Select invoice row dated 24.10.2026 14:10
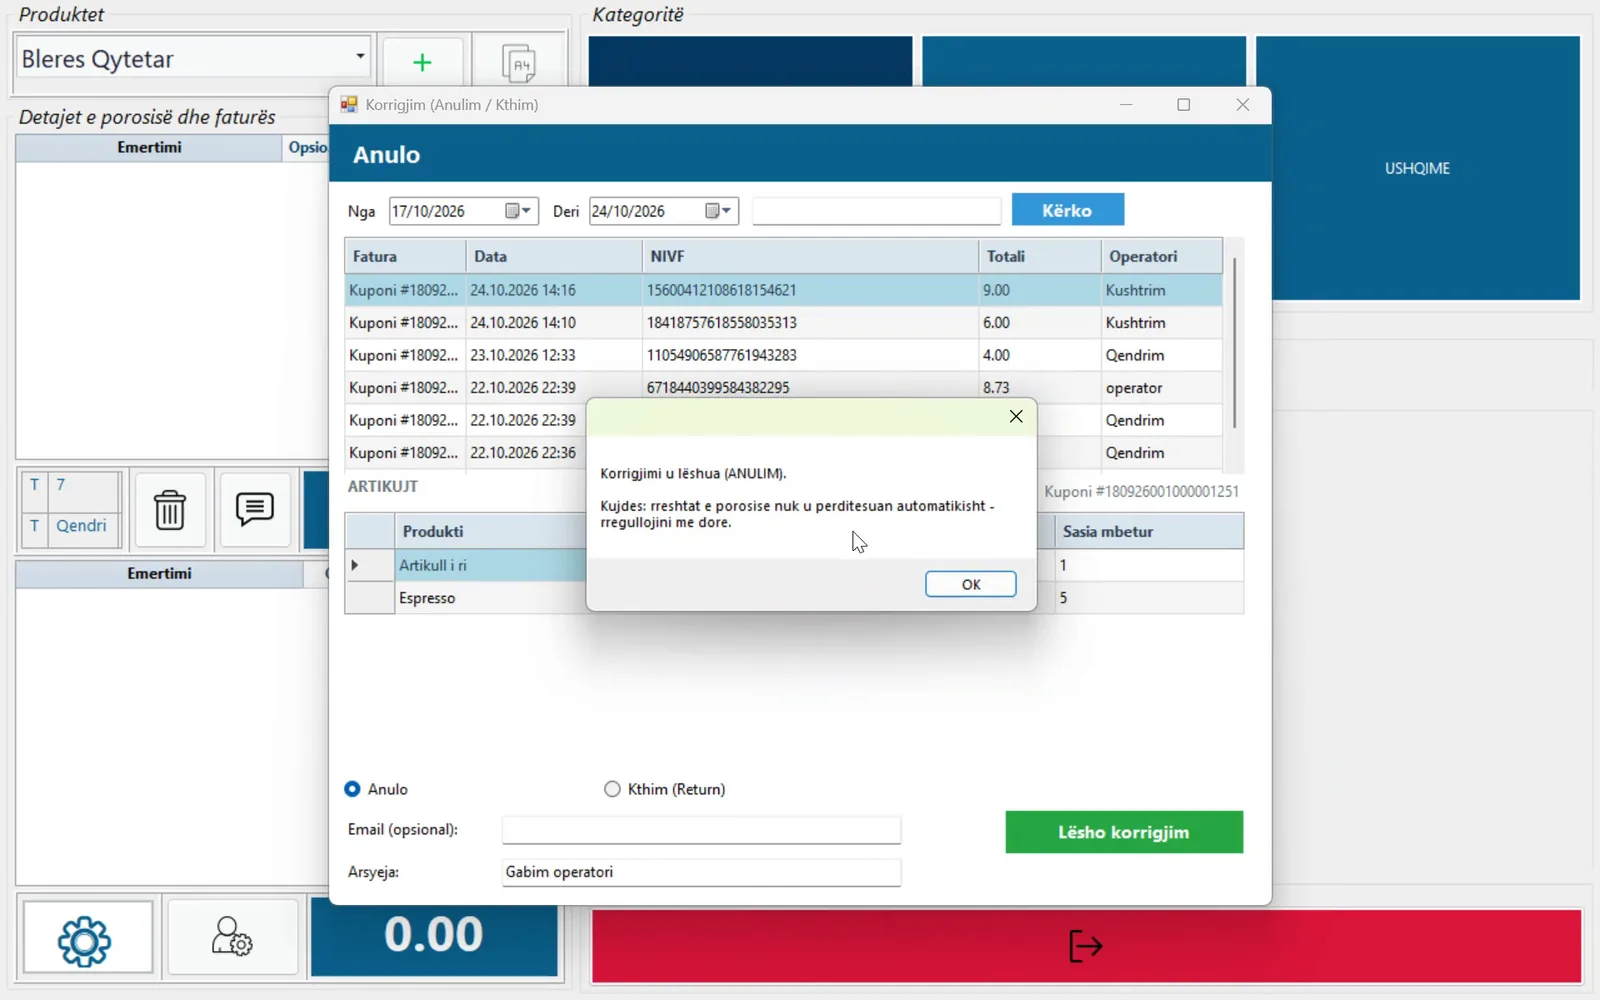Image resolution: width=1600 pixels, height=1000 pixels. (x=783, y=323)
